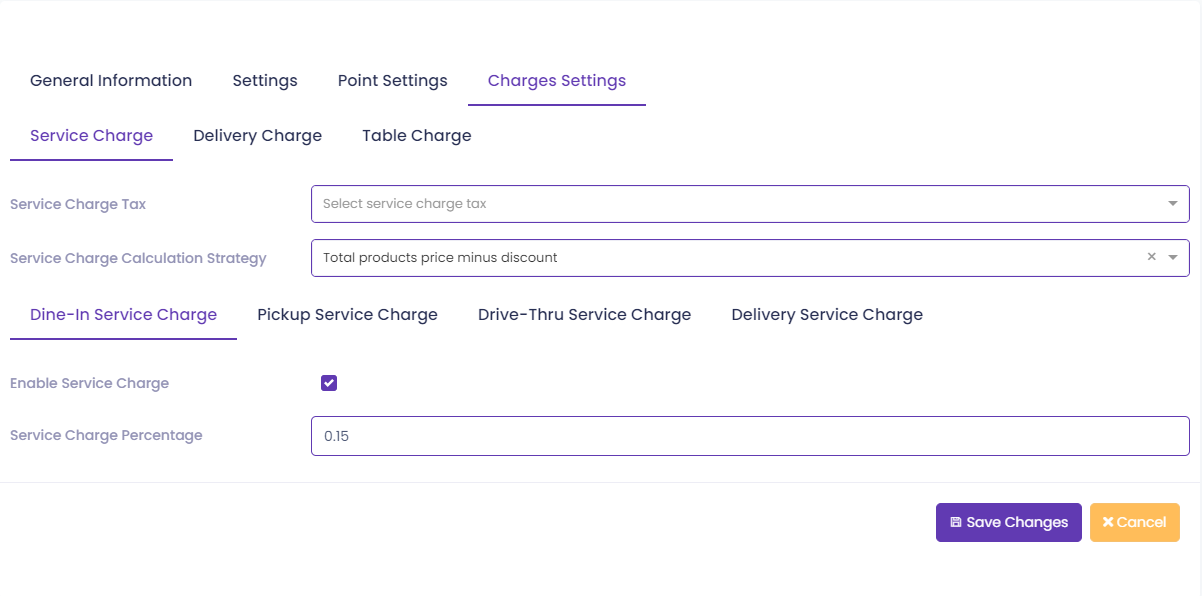Click the Save Changes button
The width and height of the screenshot is (1202, 596).
[x=1009, y=523]
